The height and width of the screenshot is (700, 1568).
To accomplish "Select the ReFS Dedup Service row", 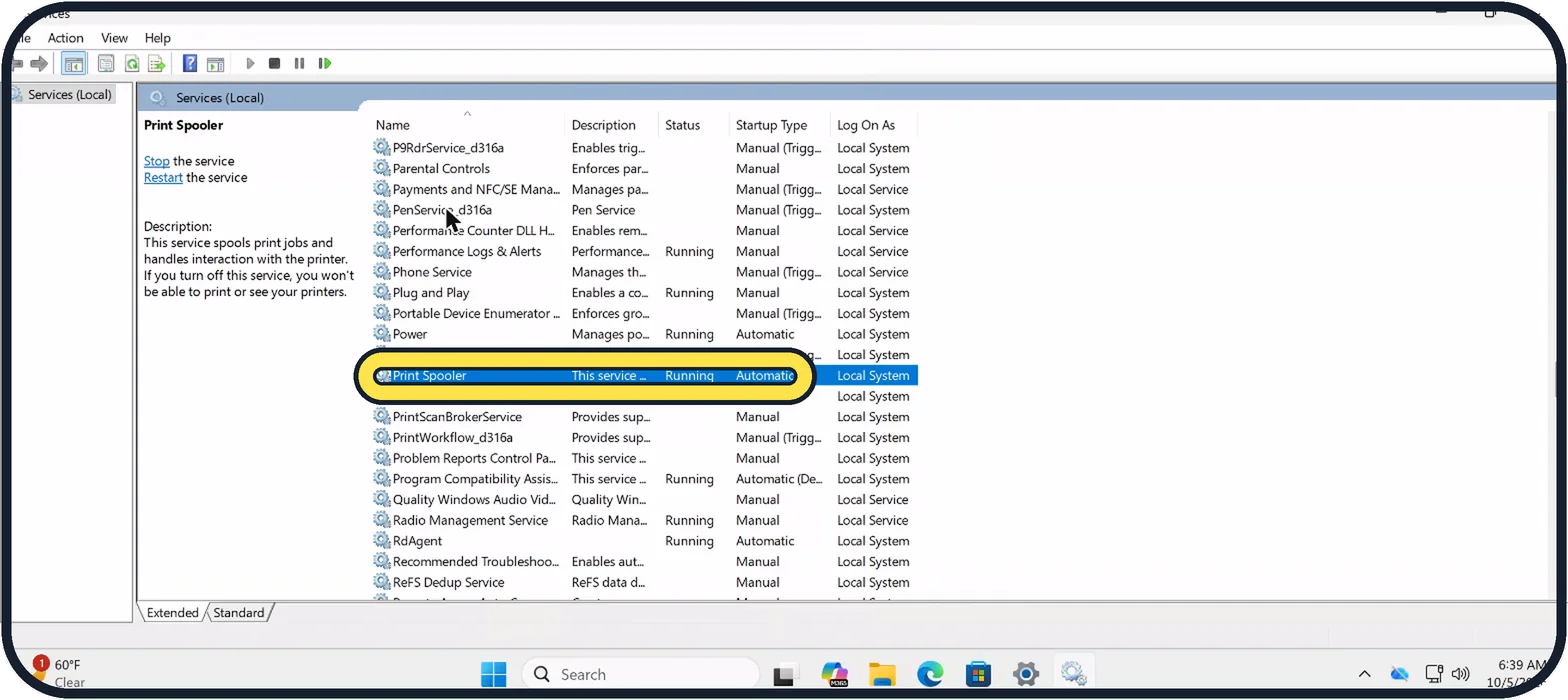I will 644,582.
